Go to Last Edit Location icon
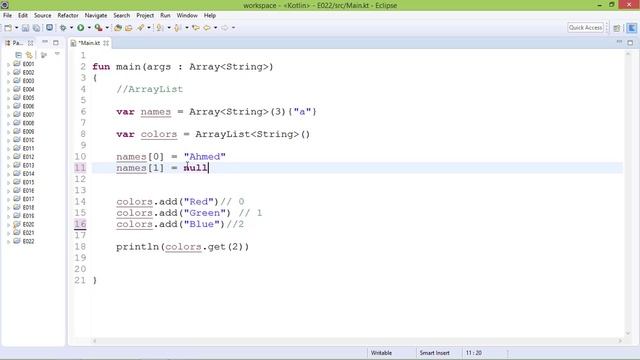Viewport: 640px width, 360px height. point(196,28)
